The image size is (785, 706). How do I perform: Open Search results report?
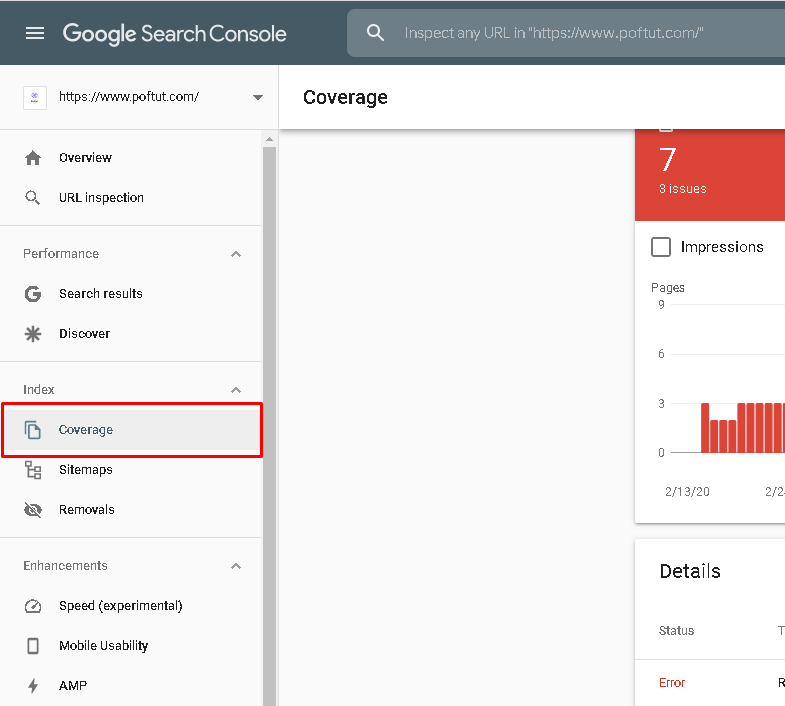point(101,294)
